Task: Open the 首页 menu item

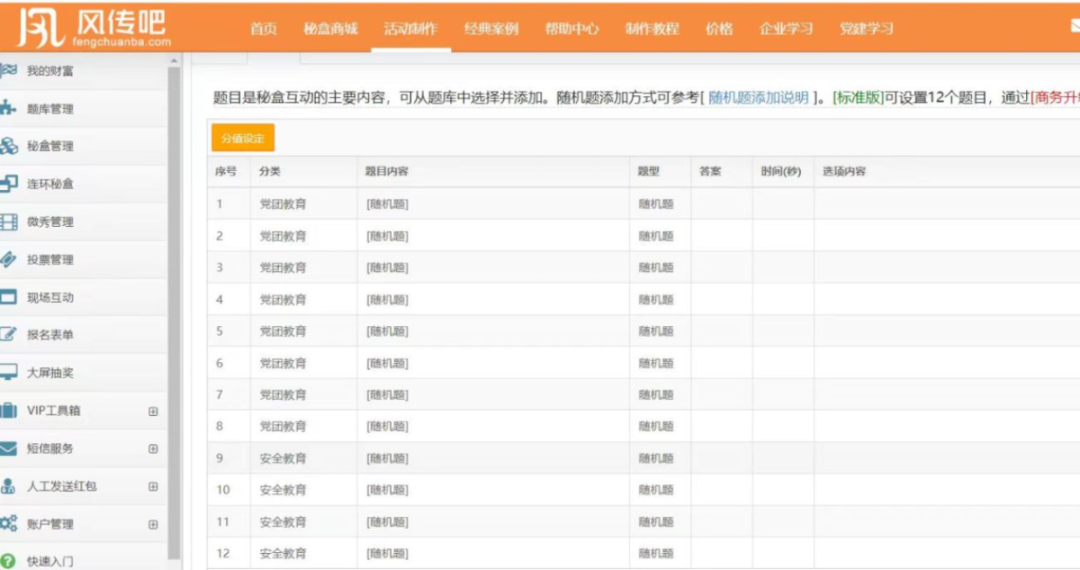Action: pos(263,29)
